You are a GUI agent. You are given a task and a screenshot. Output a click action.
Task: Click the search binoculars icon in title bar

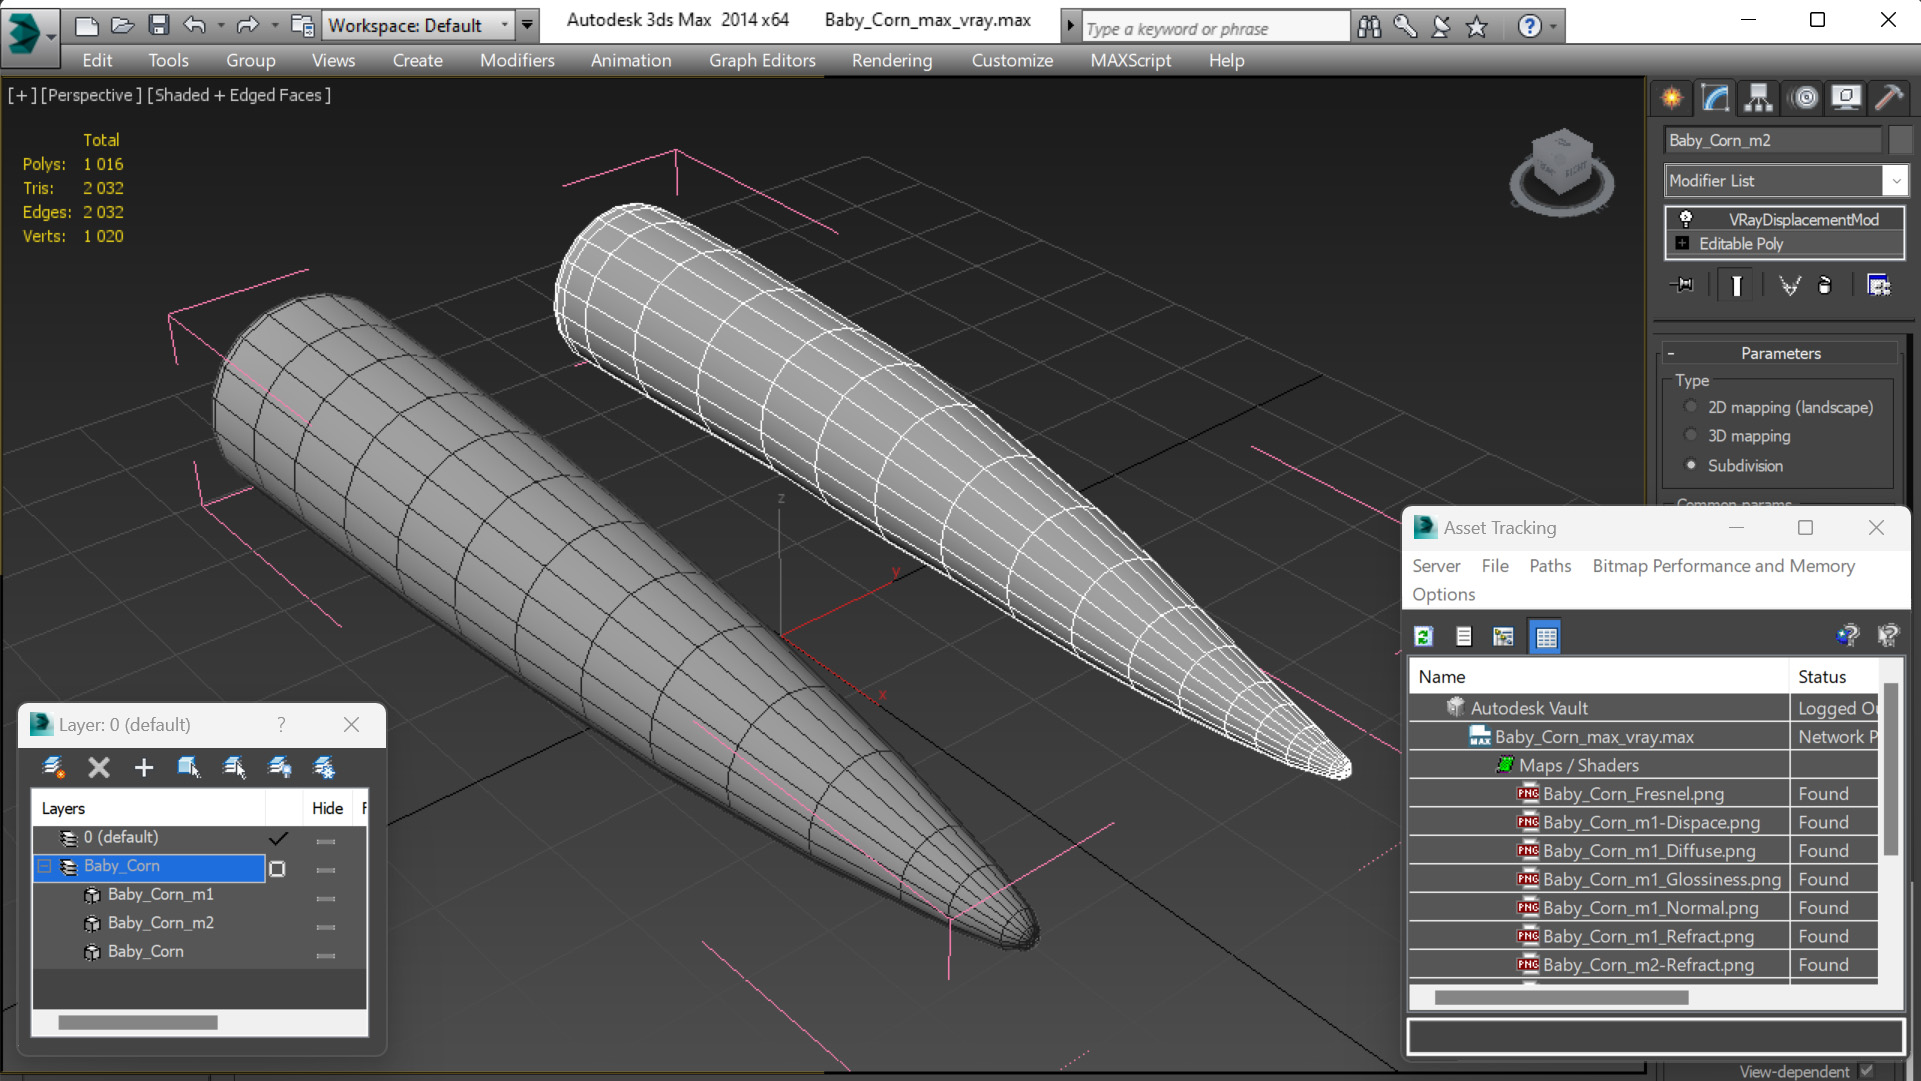[1369, 27]
